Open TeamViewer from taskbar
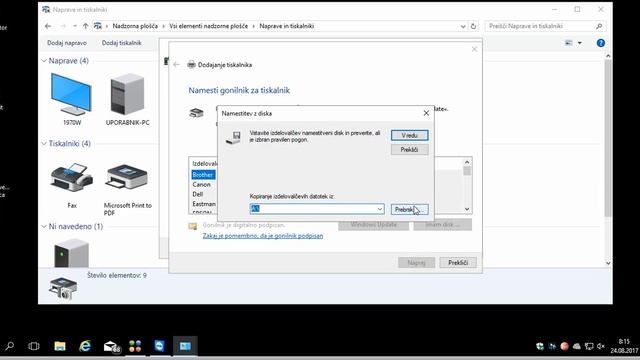640x360 pixels. tap(160, 346)
